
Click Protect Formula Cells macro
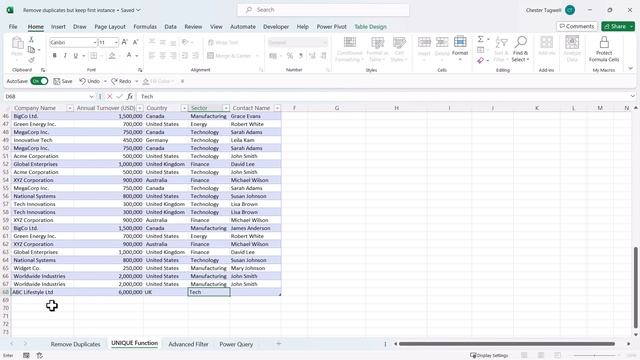pyautogui.click(x=604, y=49)
